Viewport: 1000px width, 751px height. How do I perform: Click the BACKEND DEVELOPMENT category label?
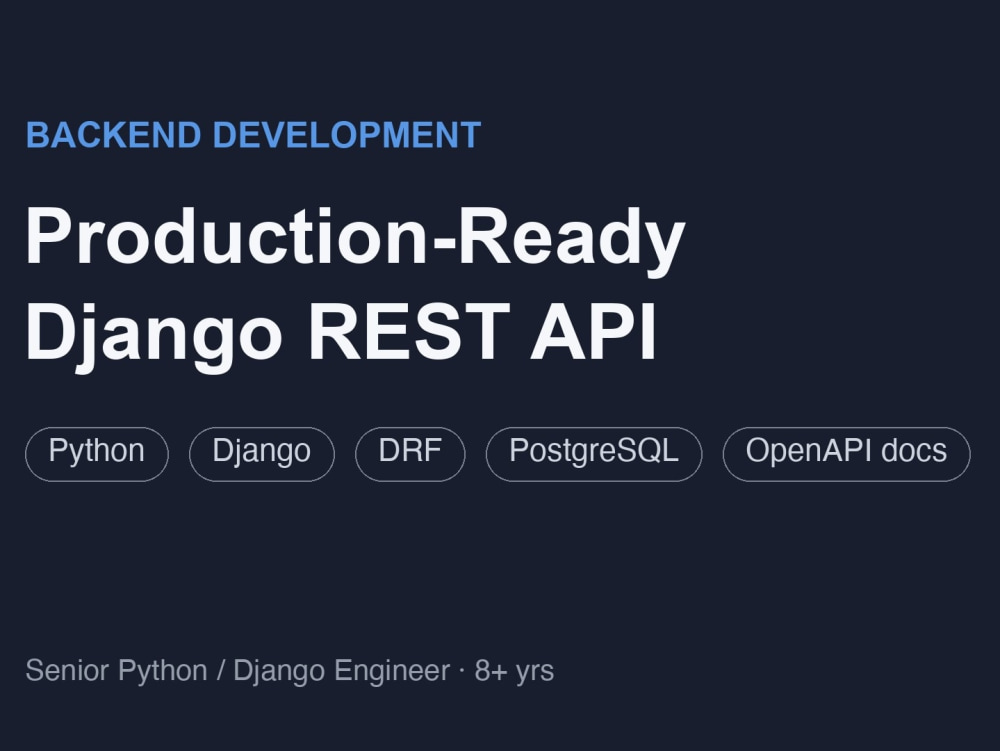[253, 135]
